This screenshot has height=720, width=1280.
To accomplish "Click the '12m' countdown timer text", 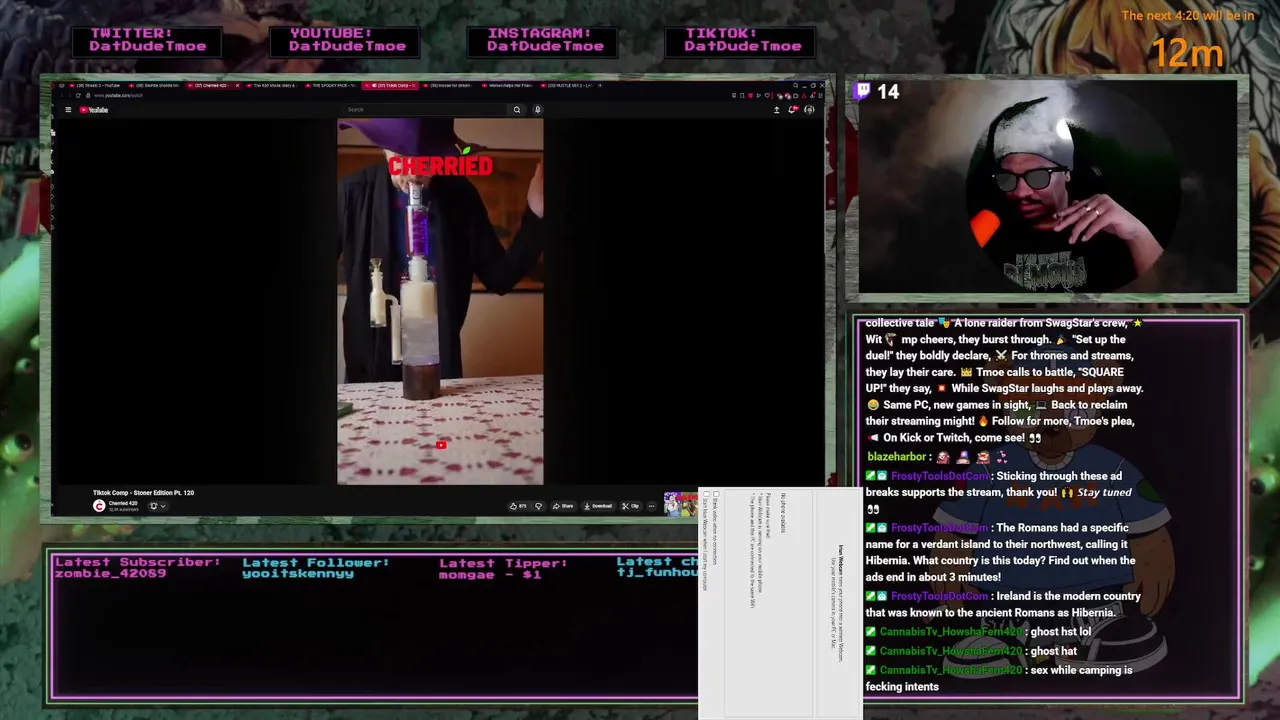I will coord(1188,53).
